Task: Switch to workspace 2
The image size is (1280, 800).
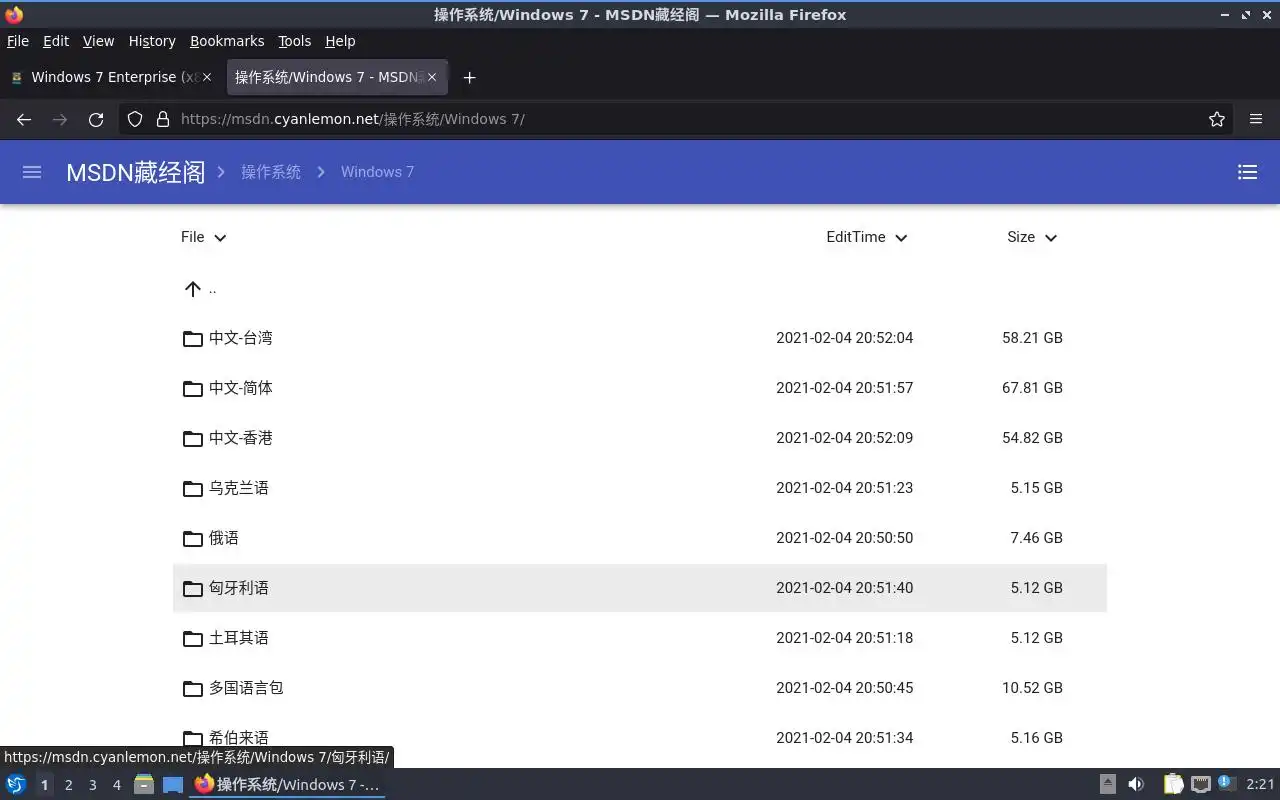Action: point(68,785)
